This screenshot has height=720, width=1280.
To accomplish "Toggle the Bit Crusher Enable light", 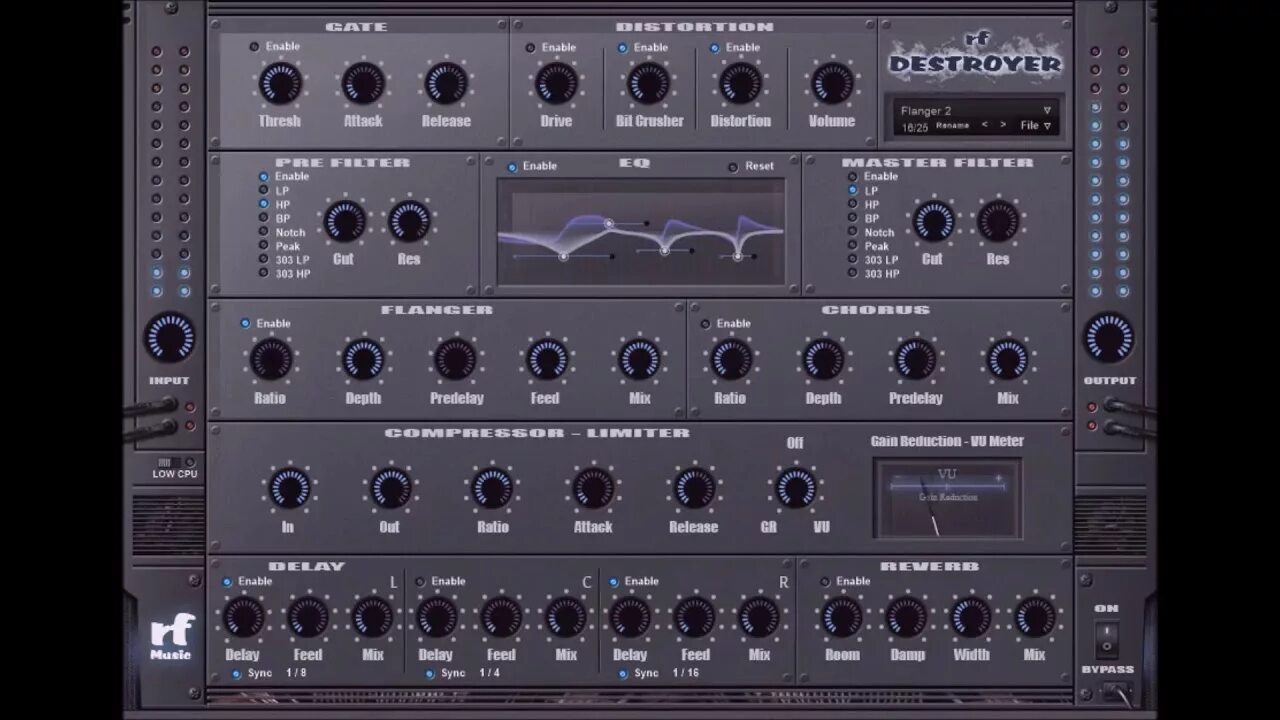I will click(622, 47).
